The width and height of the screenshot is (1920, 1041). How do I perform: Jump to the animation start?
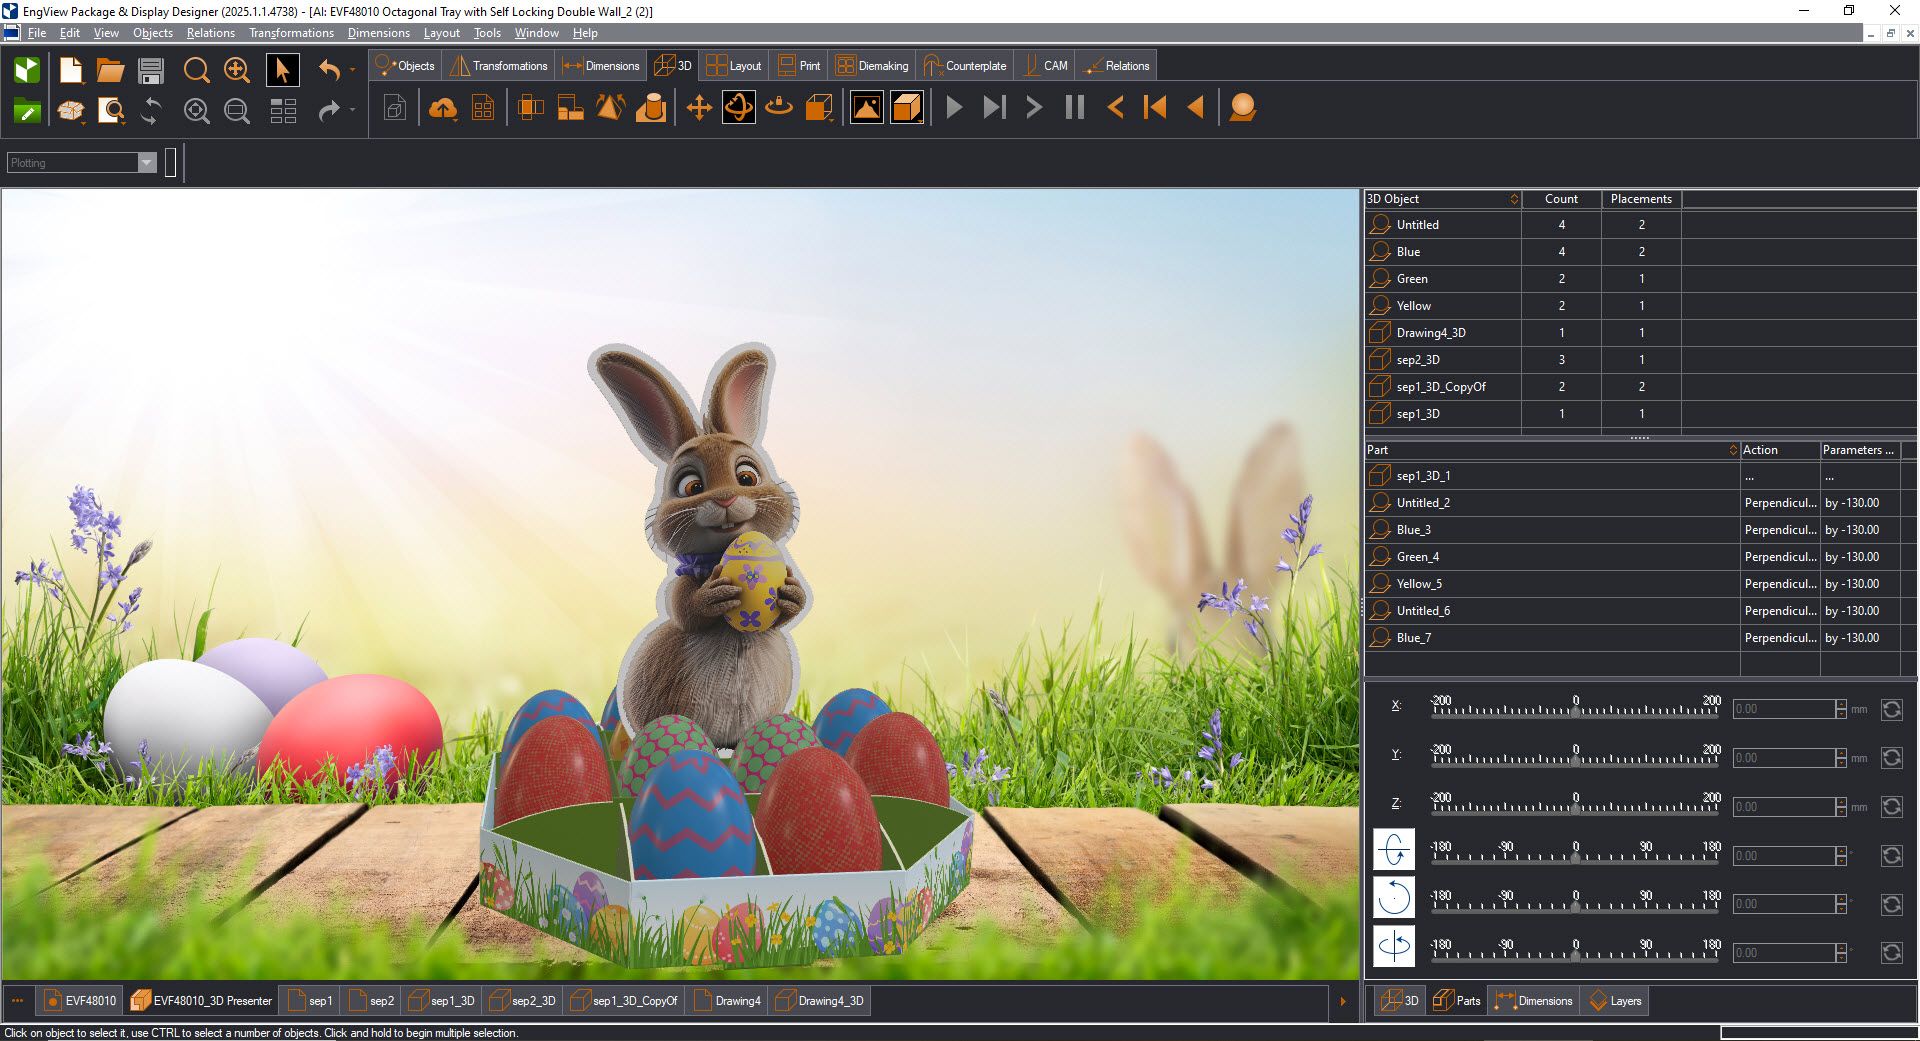1155,108
